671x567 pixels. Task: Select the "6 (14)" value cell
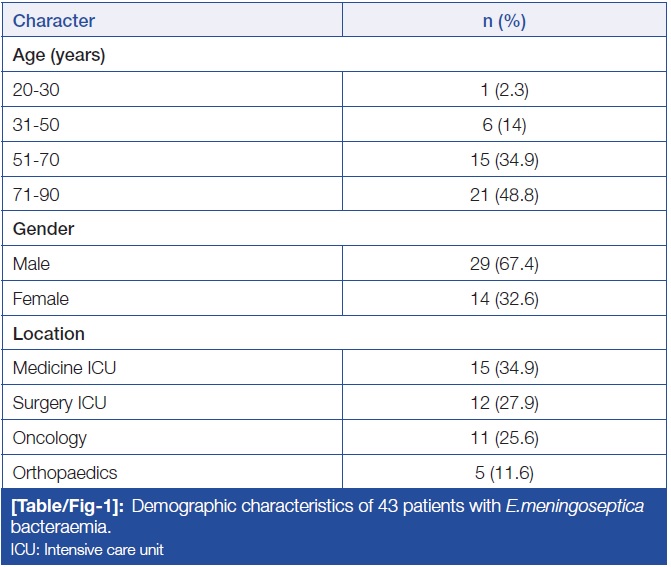pyautogui.click(x=504, y=125)
